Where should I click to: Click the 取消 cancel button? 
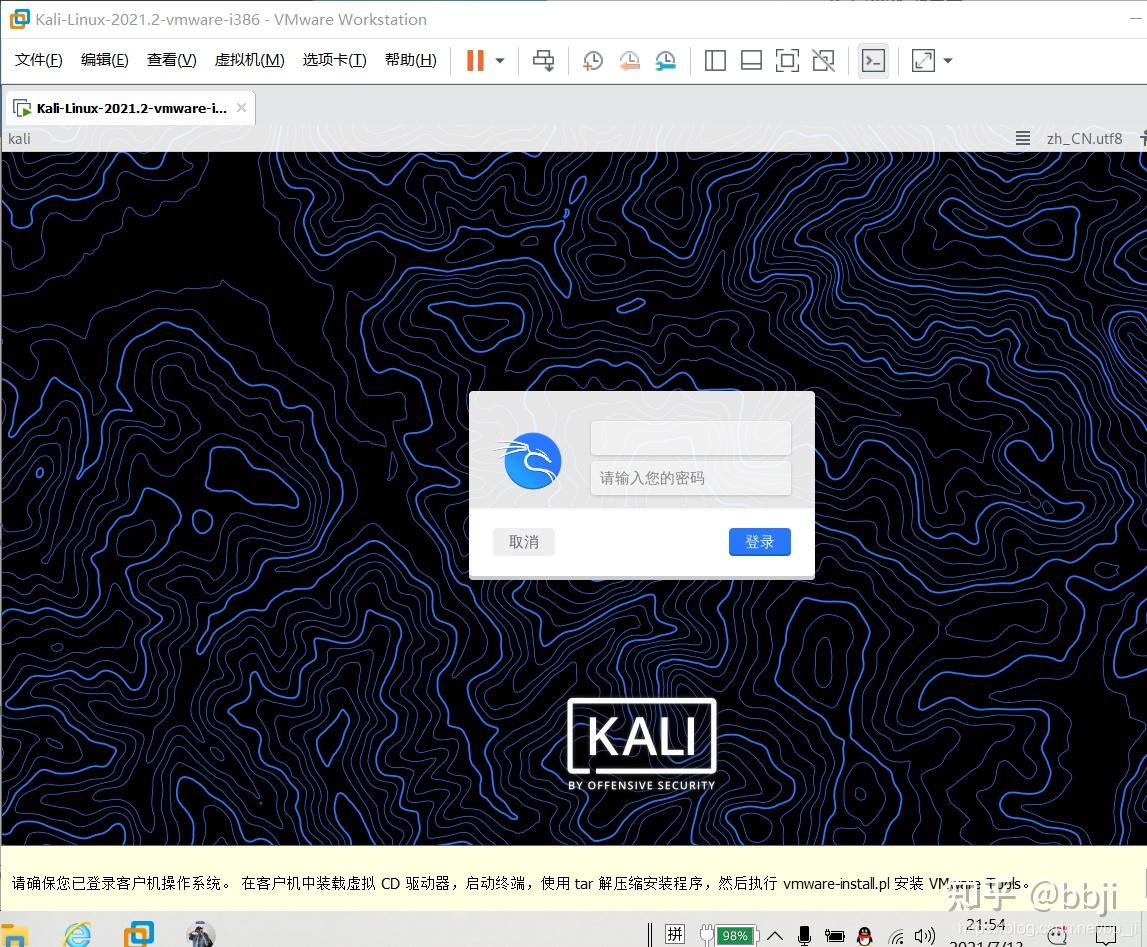tap(524, 542)
